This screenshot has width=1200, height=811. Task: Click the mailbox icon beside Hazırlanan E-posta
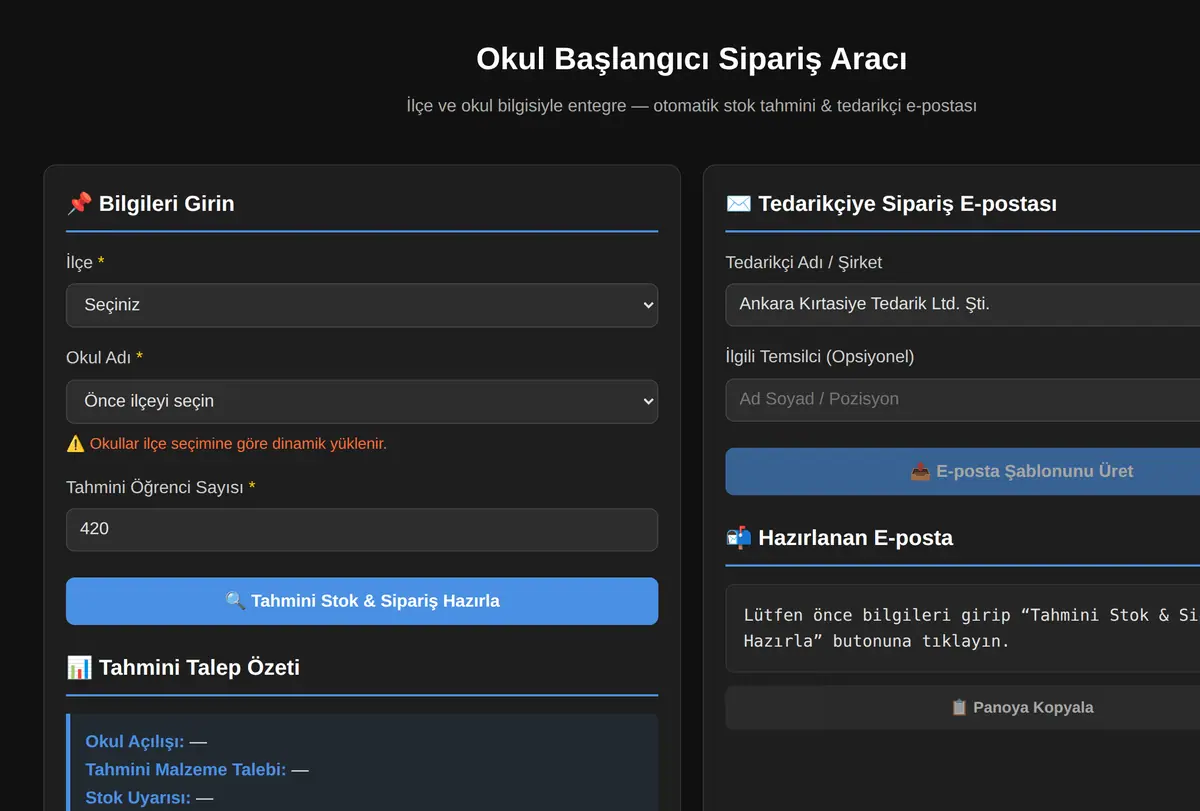coord(738,538)
